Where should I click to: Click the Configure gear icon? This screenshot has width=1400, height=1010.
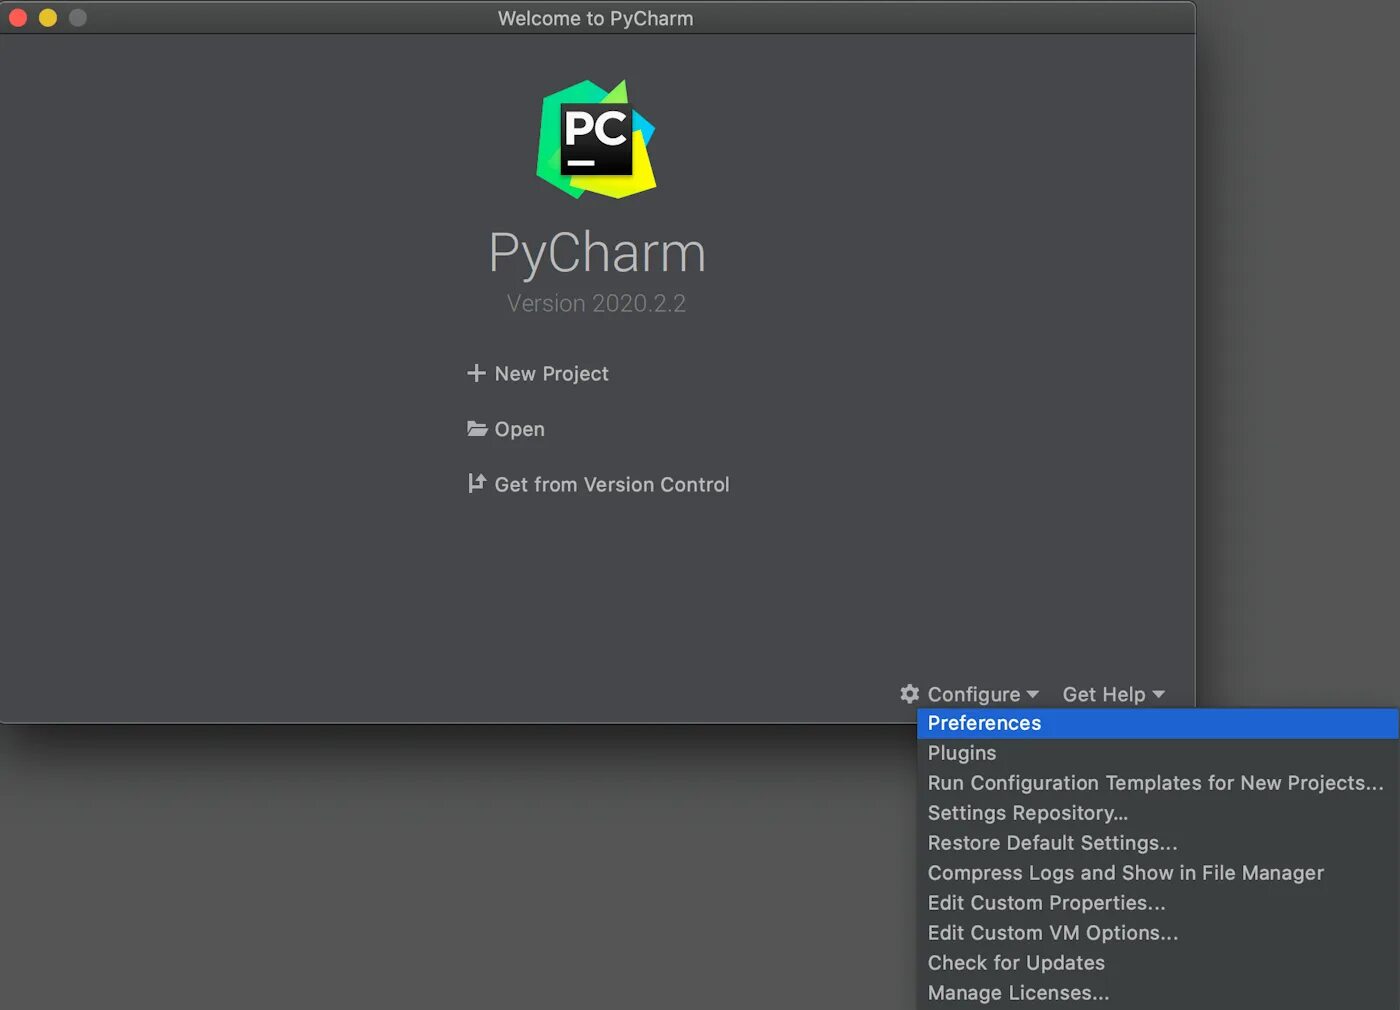point(909,693)
